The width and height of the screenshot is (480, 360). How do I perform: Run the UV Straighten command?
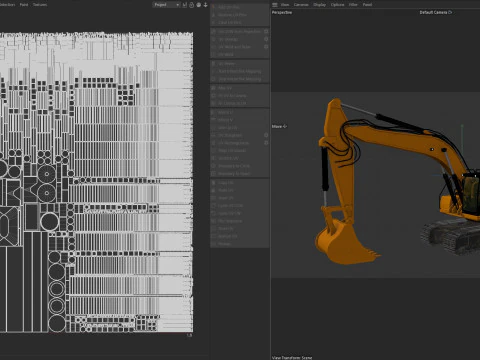click(x=230, y=135)
